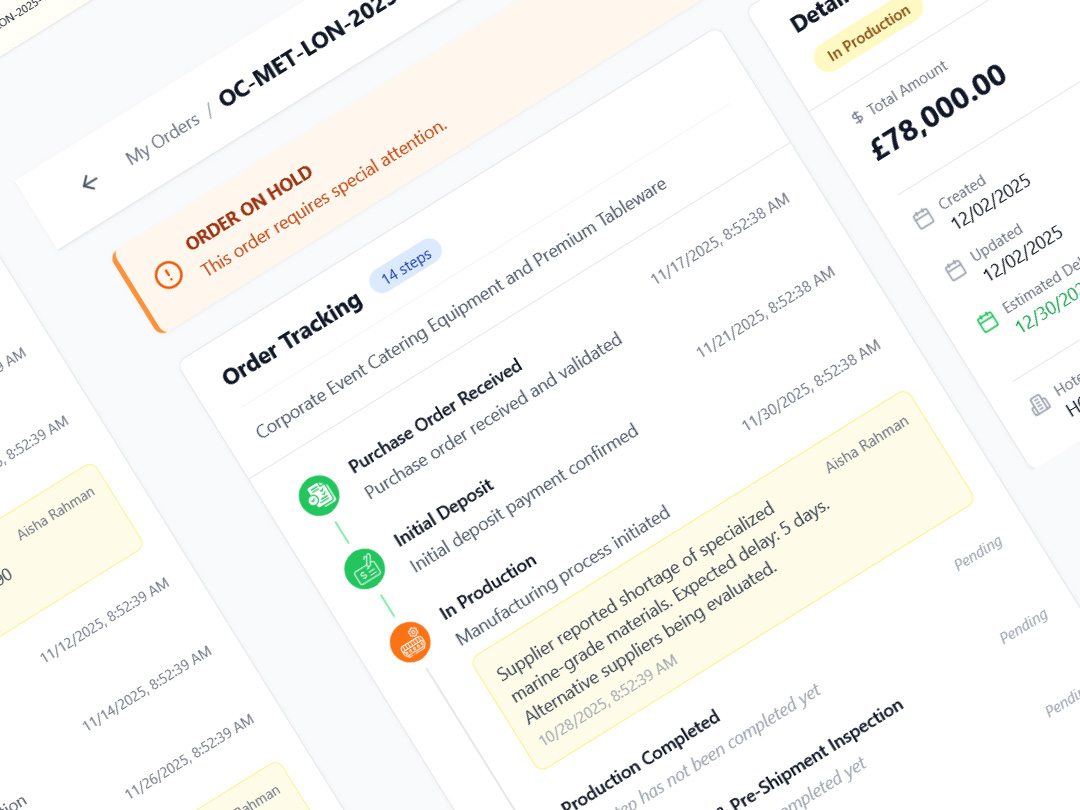Click the Updated date calendar icon
This screenshot has width=1080, height=810.
[956, 268]
